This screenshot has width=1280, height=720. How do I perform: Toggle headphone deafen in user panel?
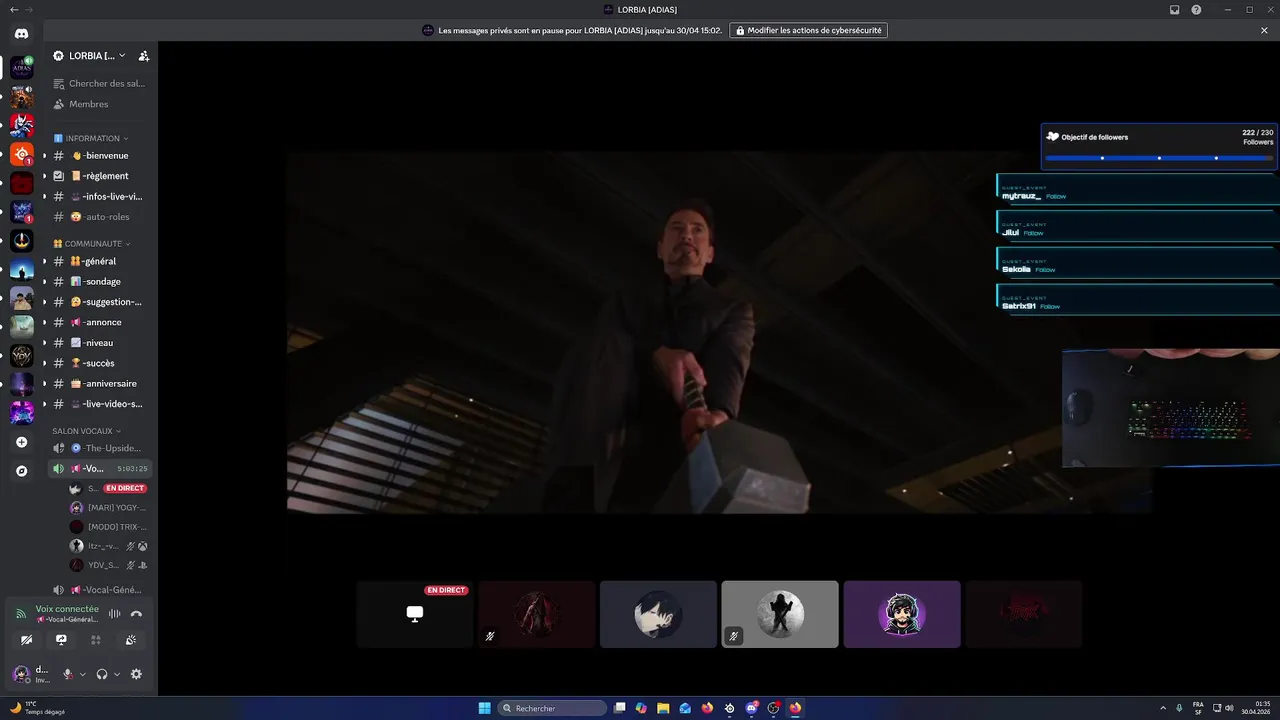coord(101,674)
